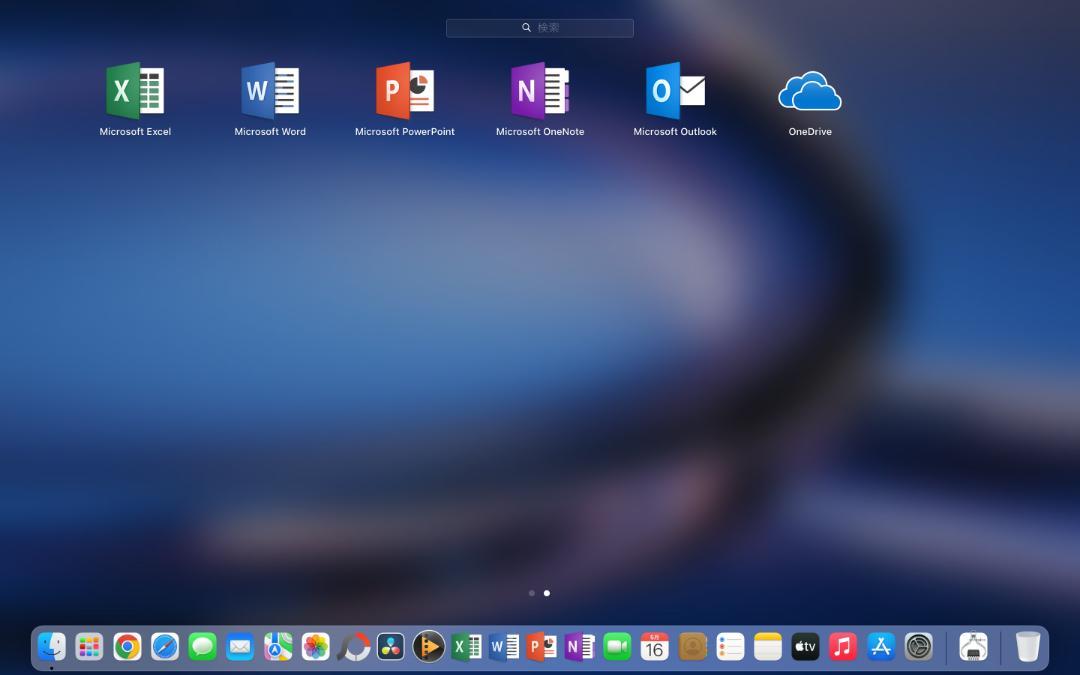Click the "Microsoft PowerPoint" label text

[x=405, y=132]
